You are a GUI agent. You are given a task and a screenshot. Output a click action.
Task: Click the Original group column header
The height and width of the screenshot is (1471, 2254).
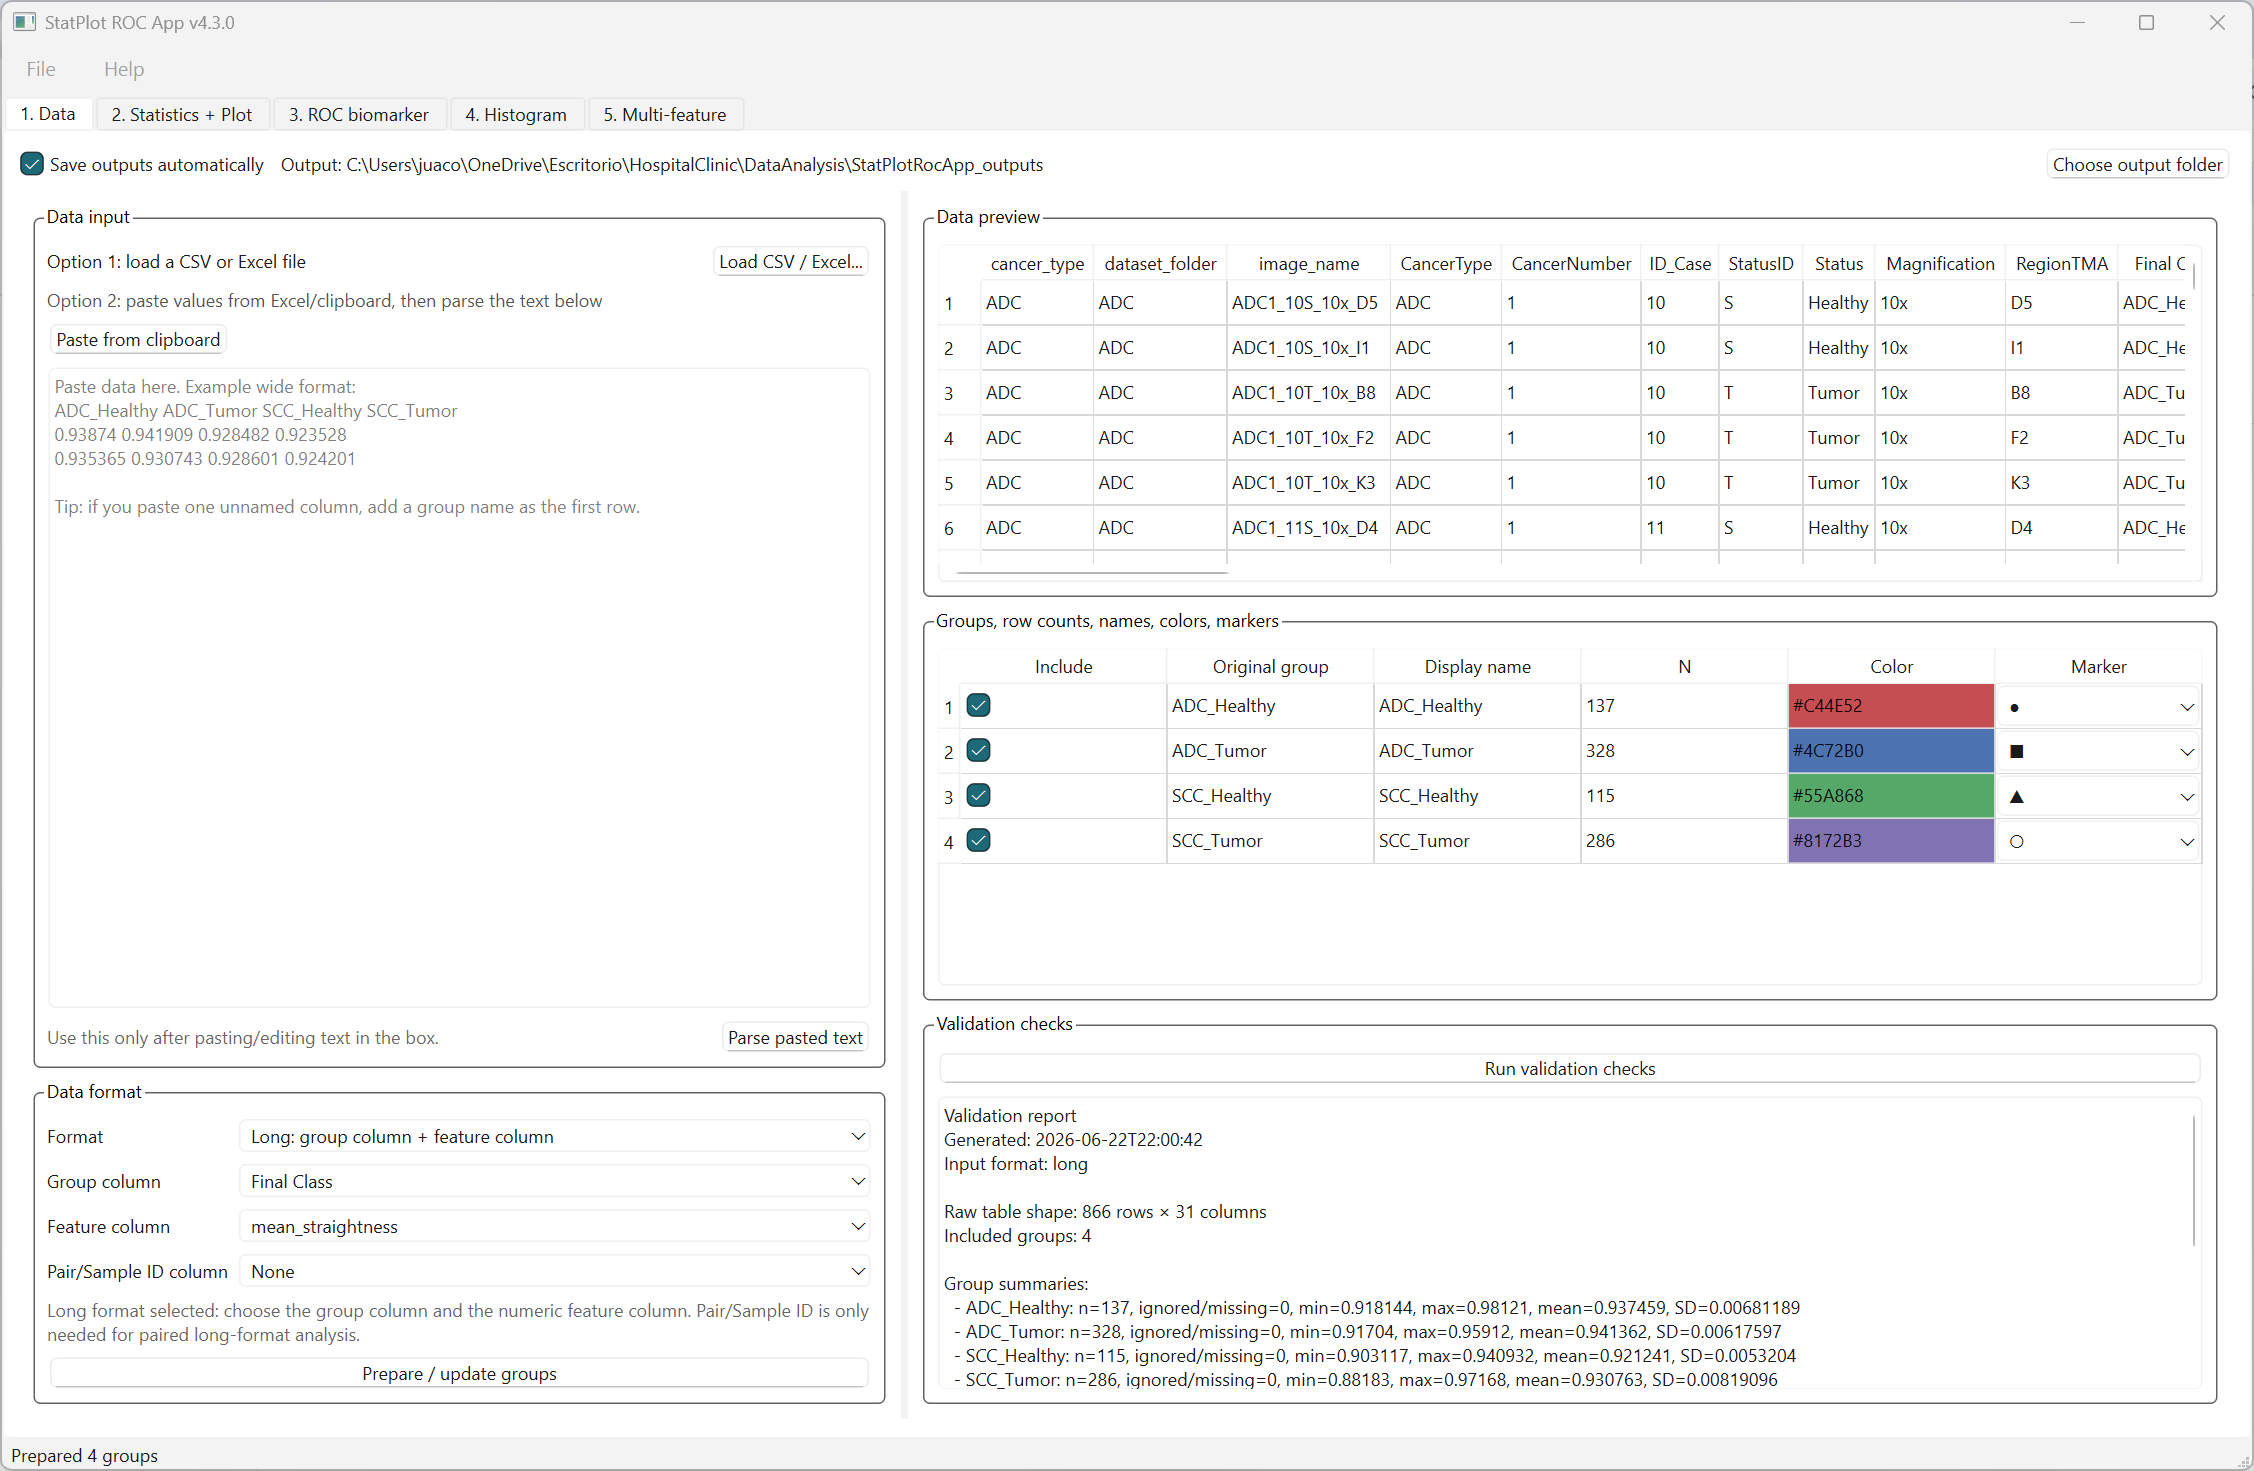pyautogui.click(x=1270, y=667)
